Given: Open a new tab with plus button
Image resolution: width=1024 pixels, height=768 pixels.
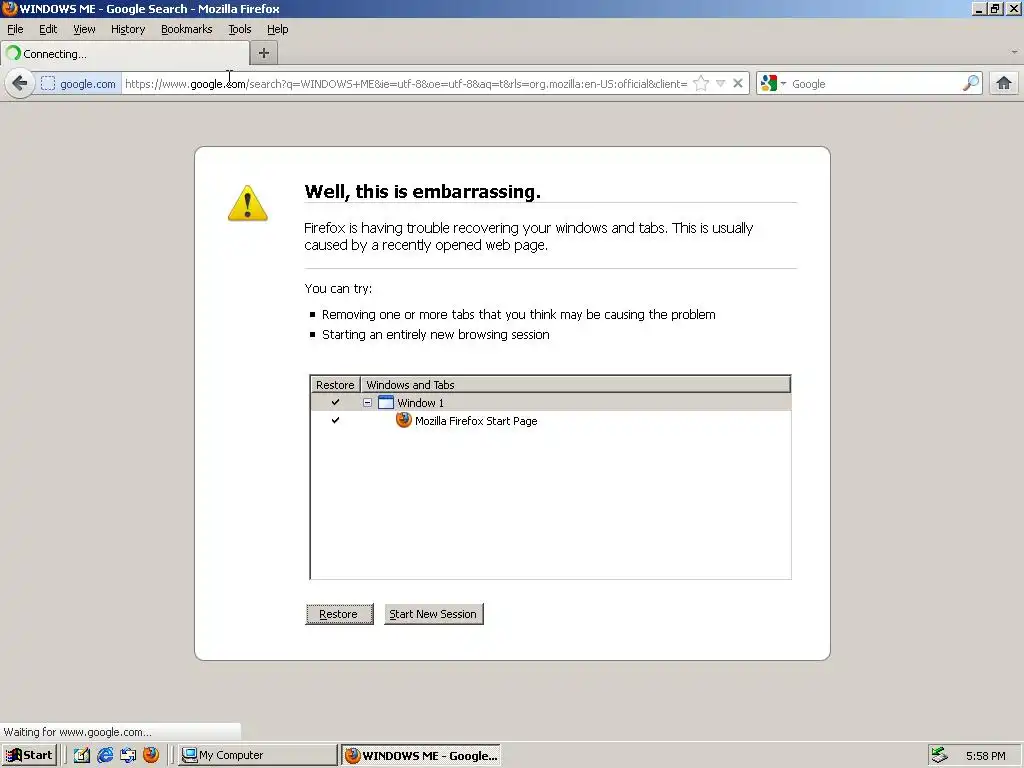Looking at the screenshot, I should 264,54.
